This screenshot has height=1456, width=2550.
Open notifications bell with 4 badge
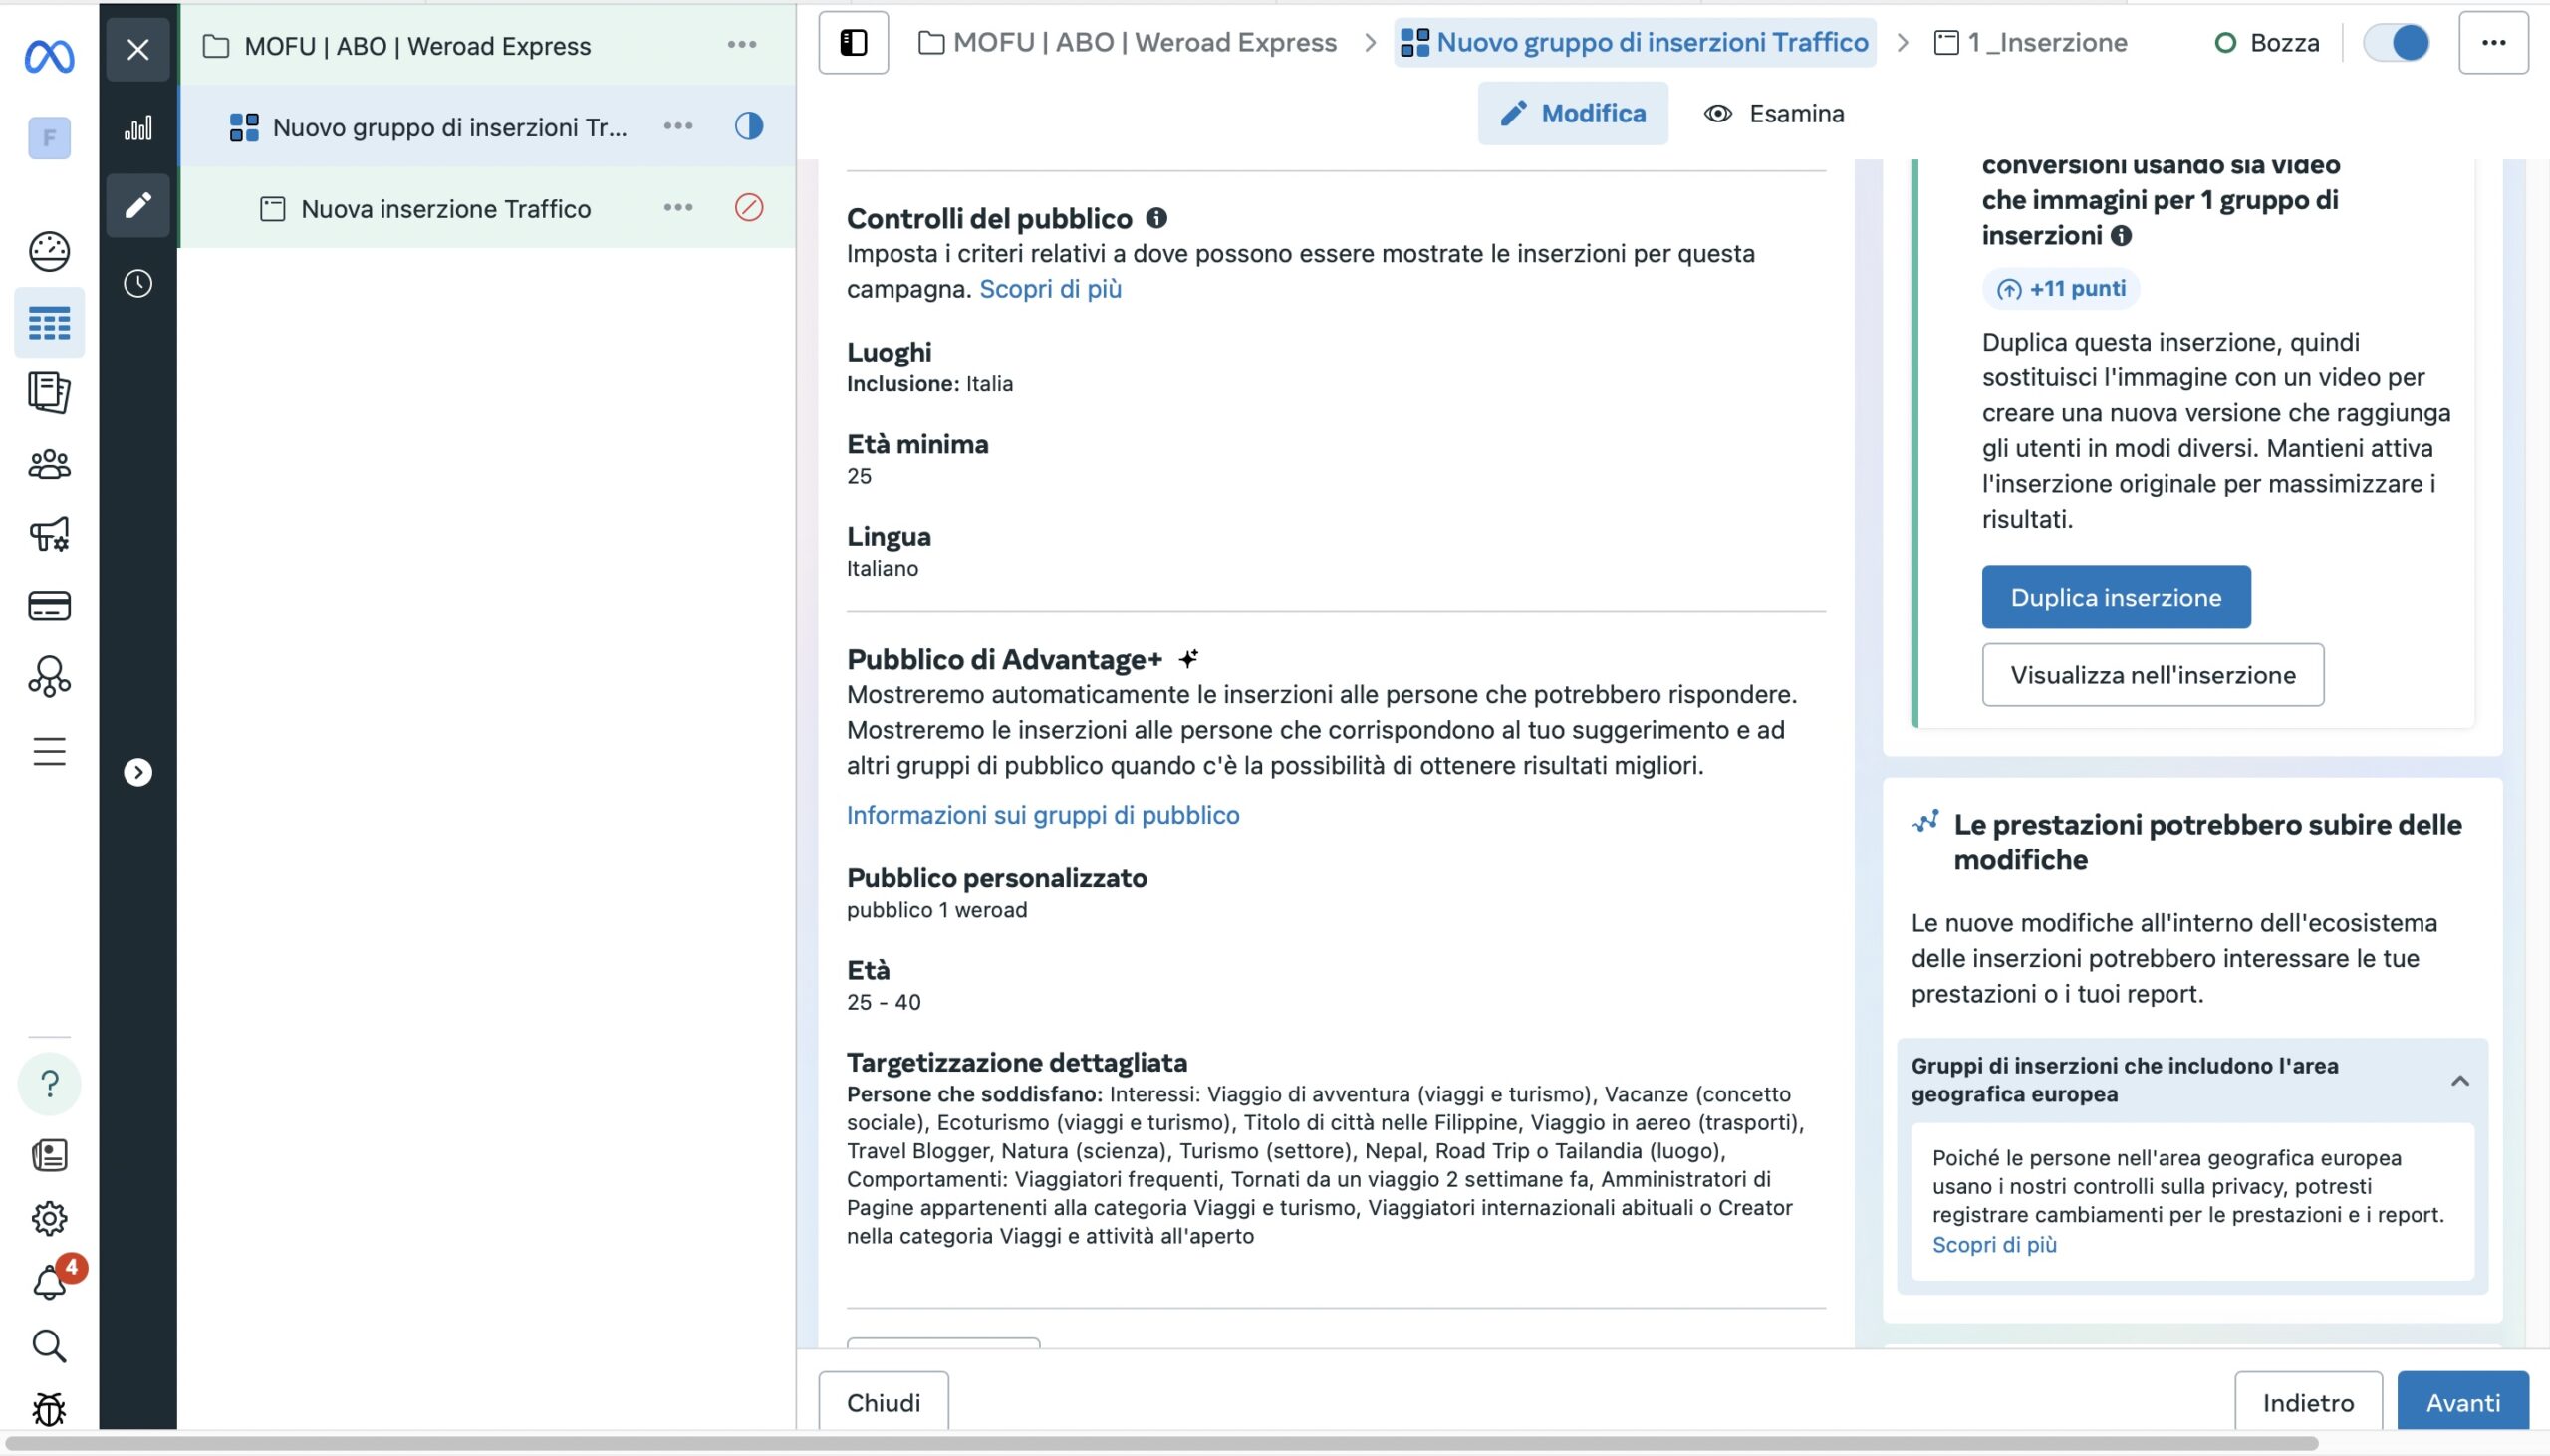pos(52,1280)
